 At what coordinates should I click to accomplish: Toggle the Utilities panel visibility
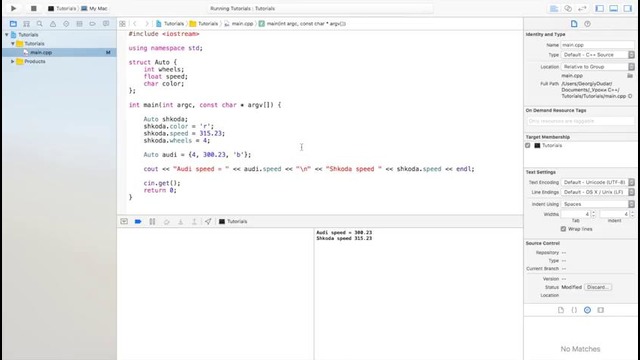tap(627, 8)
